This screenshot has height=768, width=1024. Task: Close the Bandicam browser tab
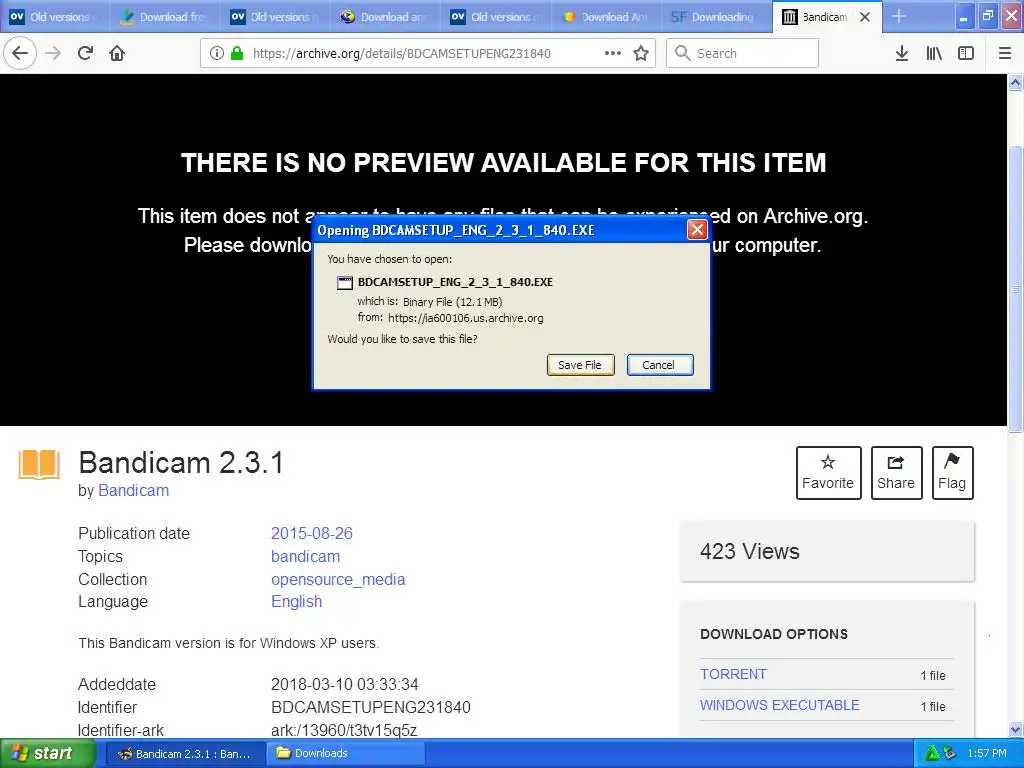(865, 17)
